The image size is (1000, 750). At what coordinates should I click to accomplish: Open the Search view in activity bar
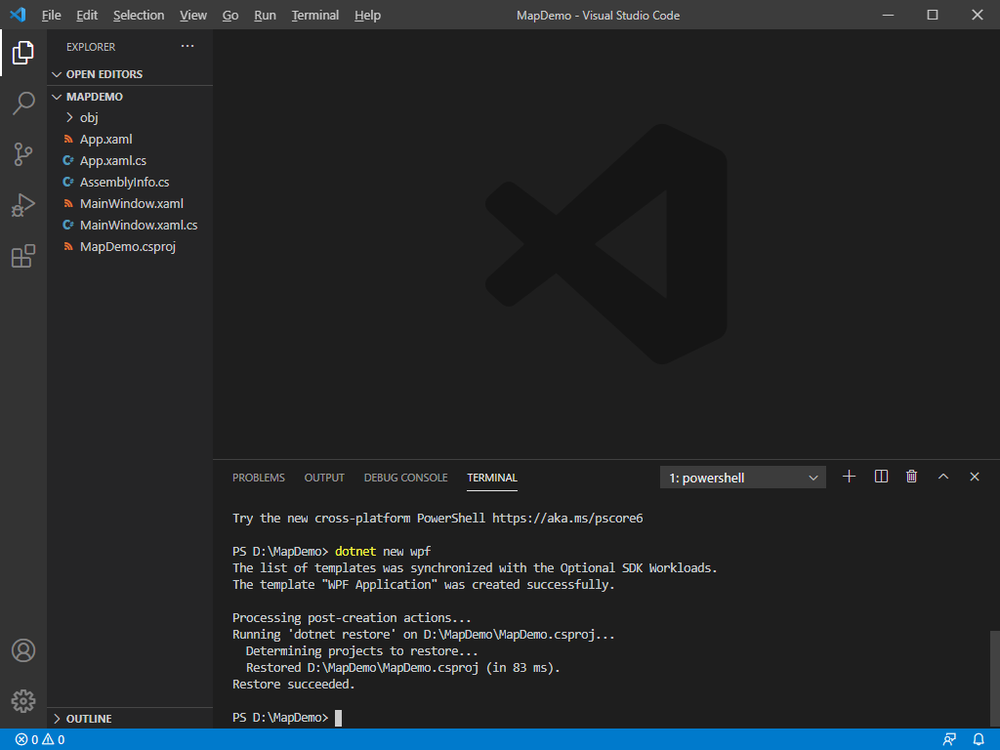pyautogui.click(x=23, y=103)
